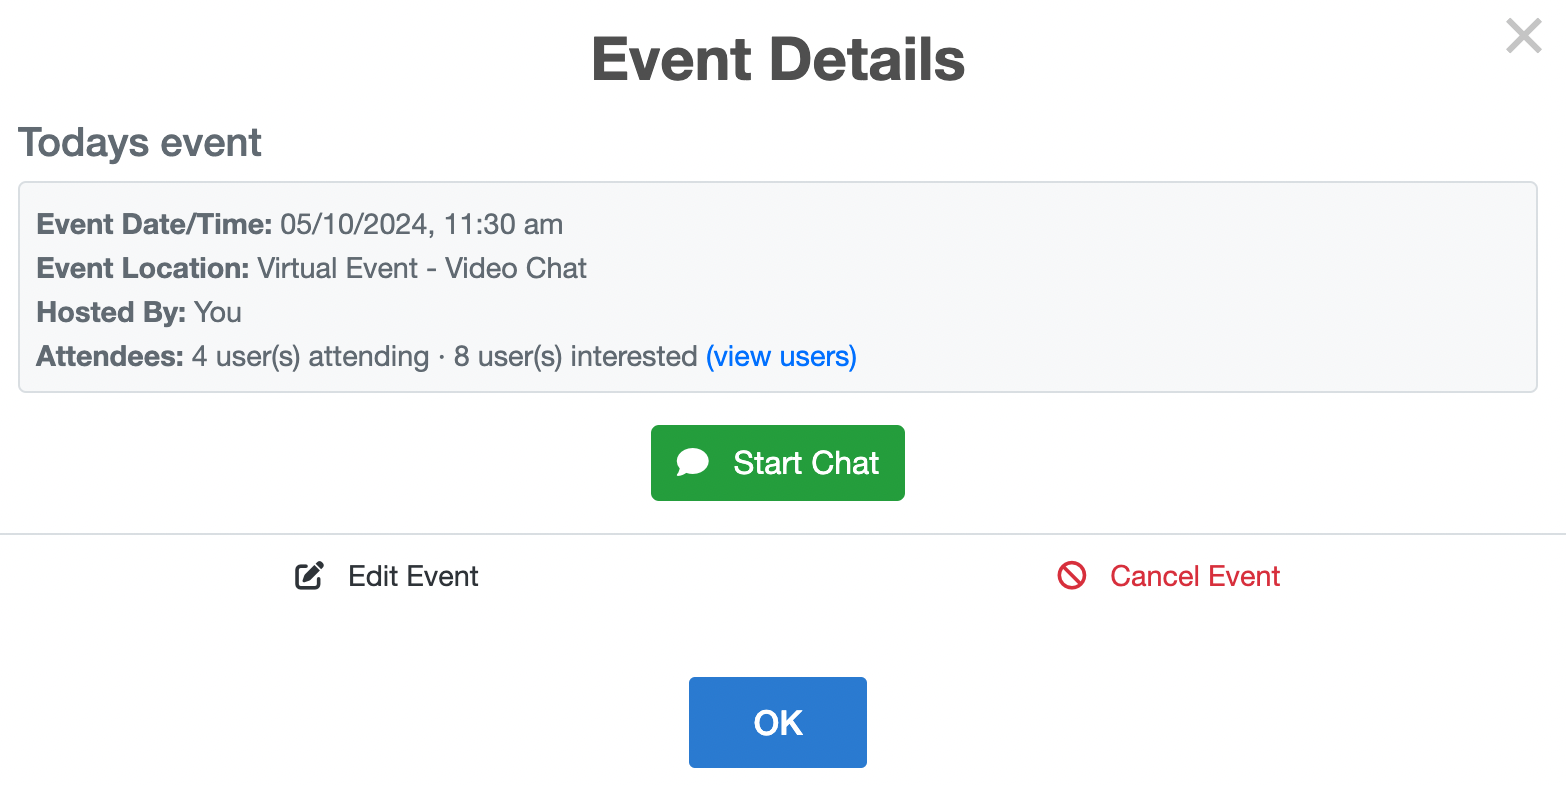Screen dimensions: 1566x786
Task: Start the video chat with the green button
Action: pos(778,463)
